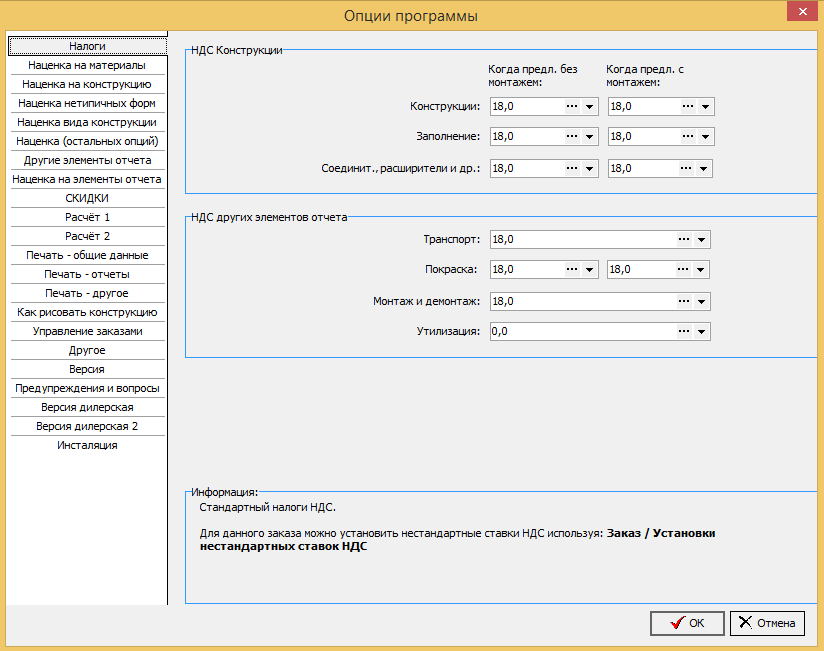Expand second Конструкции dropdown arrow
824x651 pixels.
tap(705, 107)
